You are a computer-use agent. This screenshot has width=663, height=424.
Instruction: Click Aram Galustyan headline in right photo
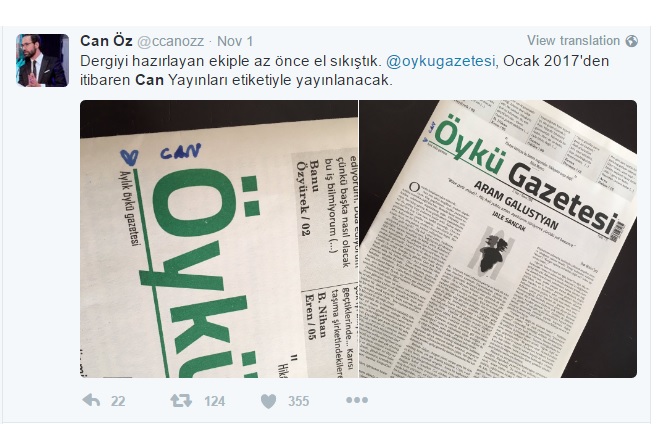pyautogui.click(x=516, y=205)
